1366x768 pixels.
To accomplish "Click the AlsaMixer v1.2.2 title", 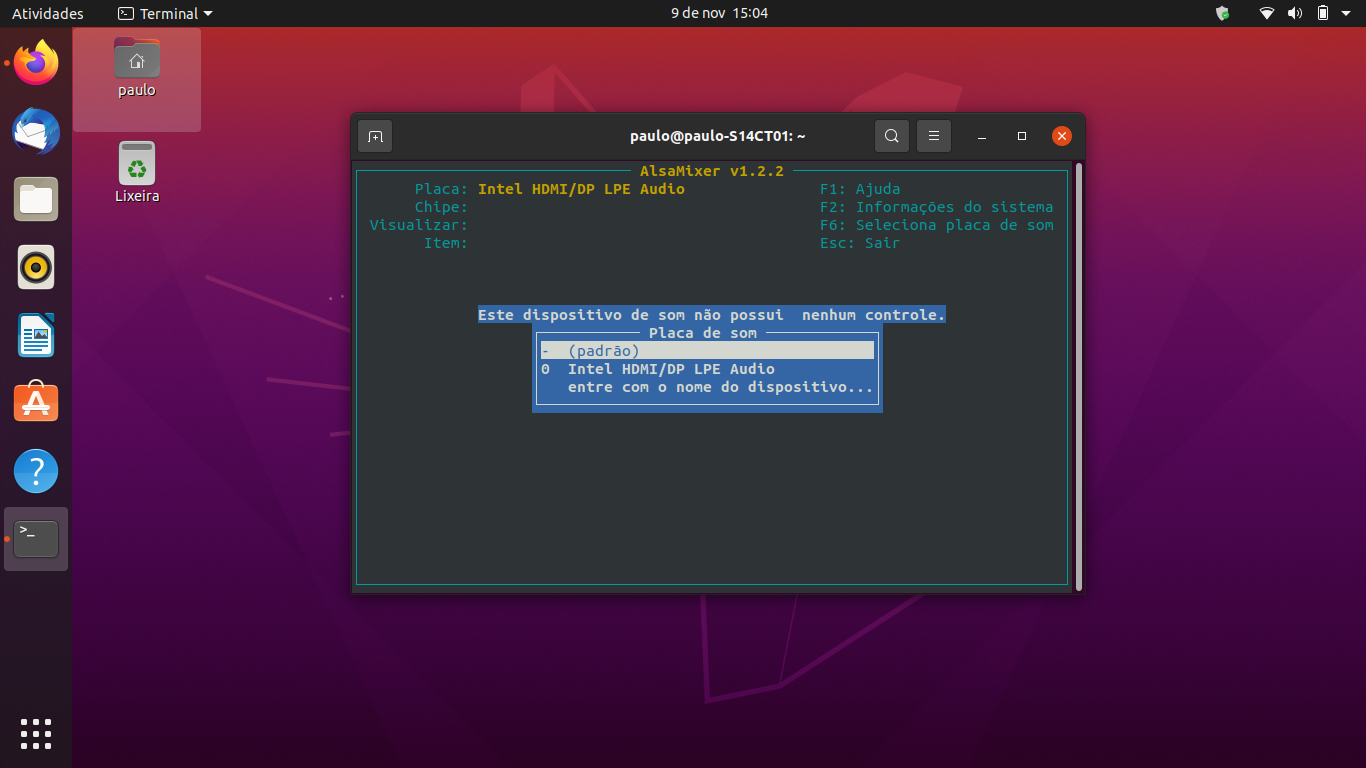I will click(x=711, y=171).
